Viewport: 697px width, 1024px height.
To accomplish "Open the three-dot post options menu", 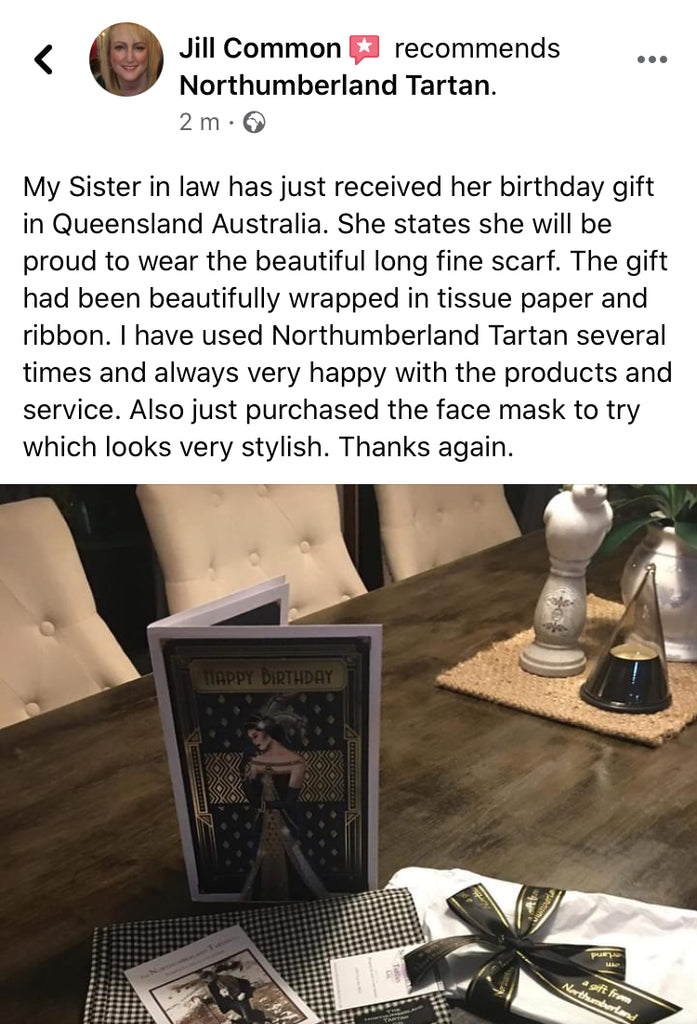I will click(652, 59).
